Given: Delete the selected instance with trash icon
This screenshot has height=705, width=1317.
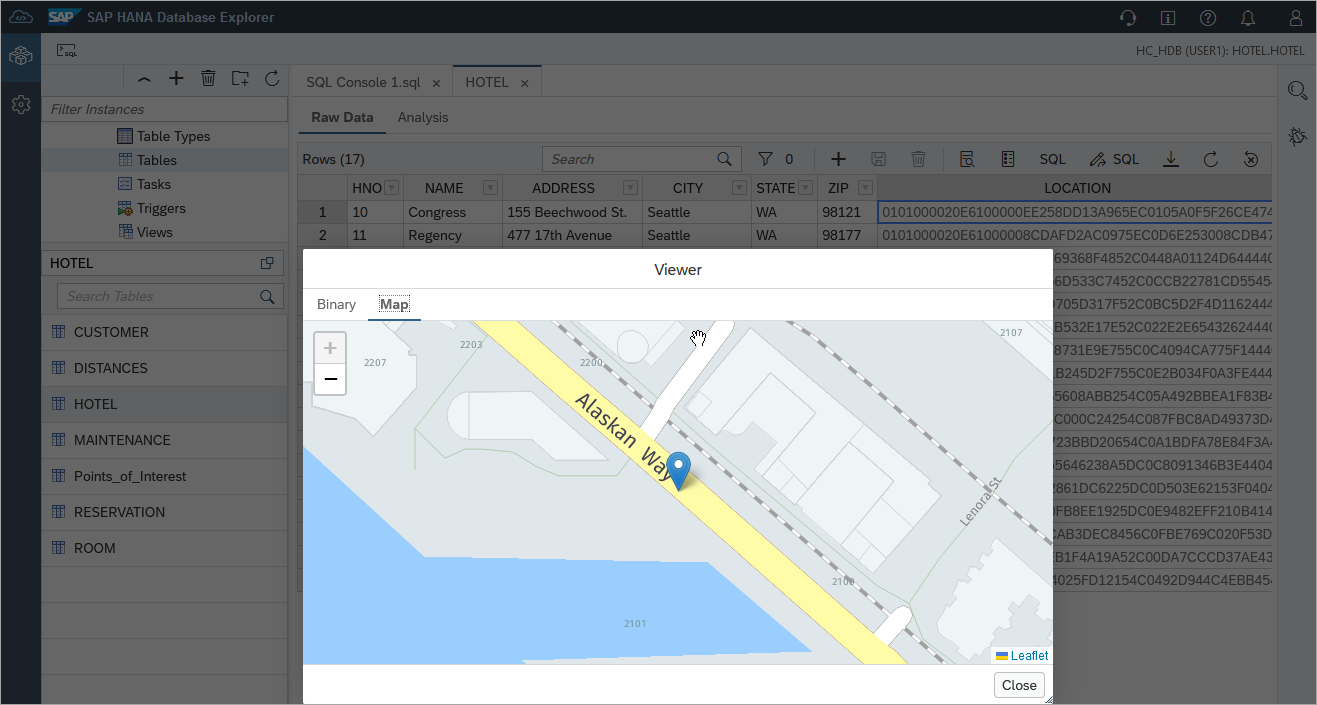Looking at the screenshot, I should 208,78.
